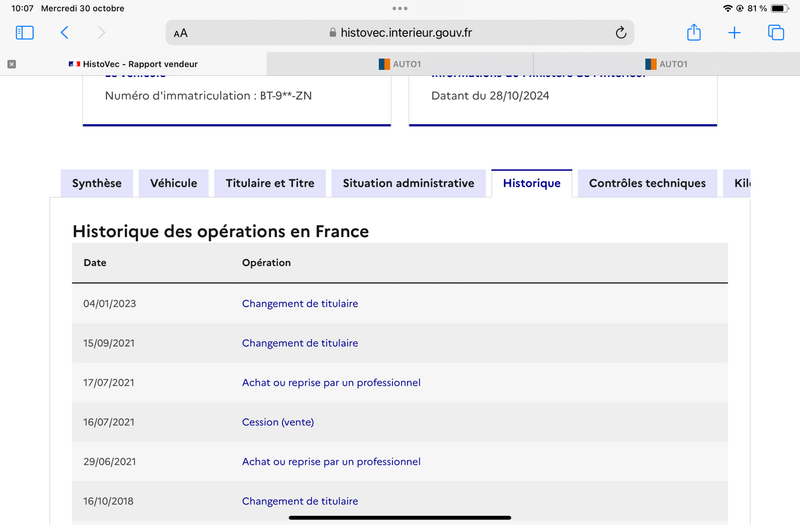Open the Cession (vente) link
Viewport: 800px width, 525px height.
[x=278, y=422]
